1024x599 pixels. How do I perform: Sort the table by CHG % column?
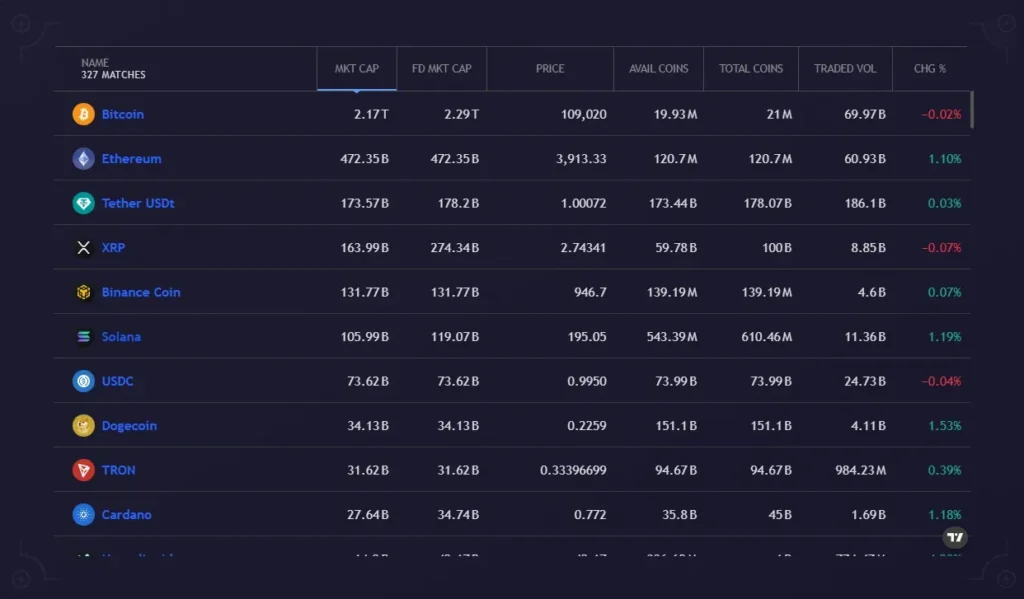point(929,68)
